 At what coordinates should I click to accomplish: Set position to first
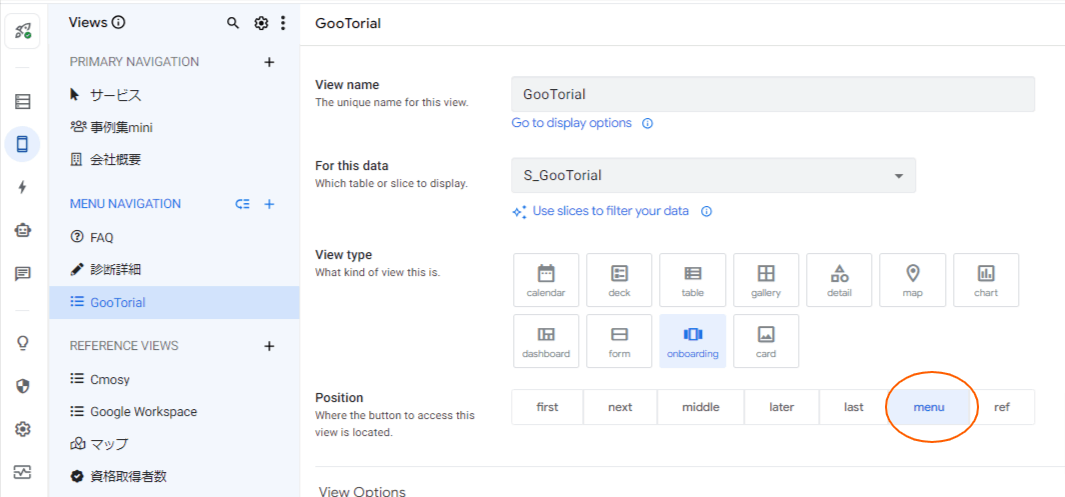point(547,407)
